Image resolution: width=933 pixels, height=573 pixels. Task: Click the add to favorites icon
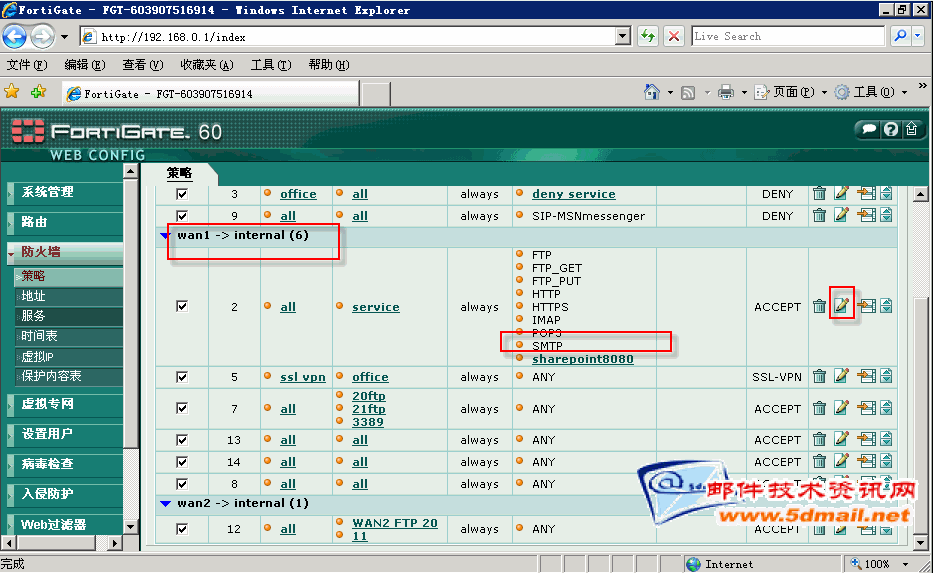click(x=39, y=92)
